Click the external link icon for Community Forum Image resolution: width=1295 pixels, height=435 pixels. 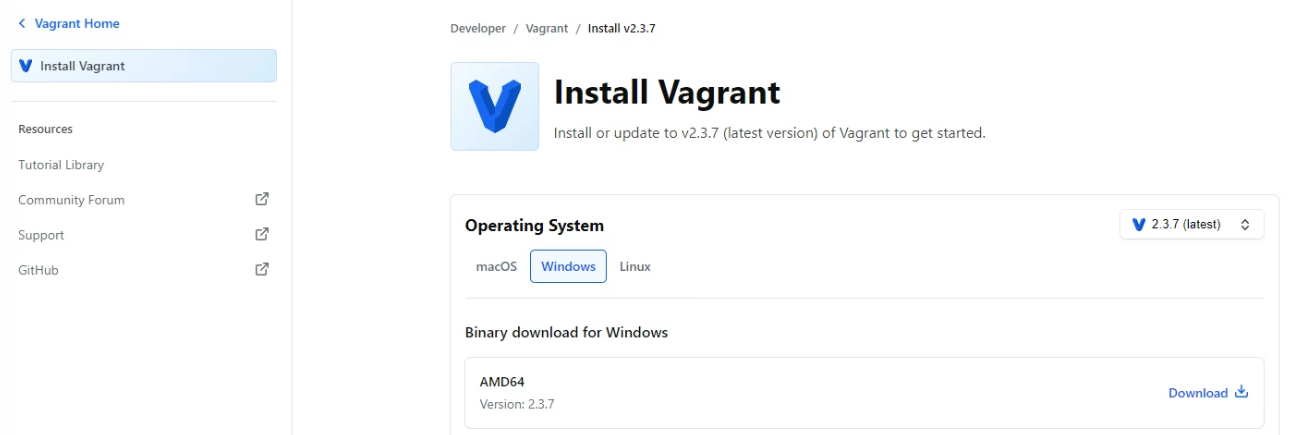click(262, 199)
